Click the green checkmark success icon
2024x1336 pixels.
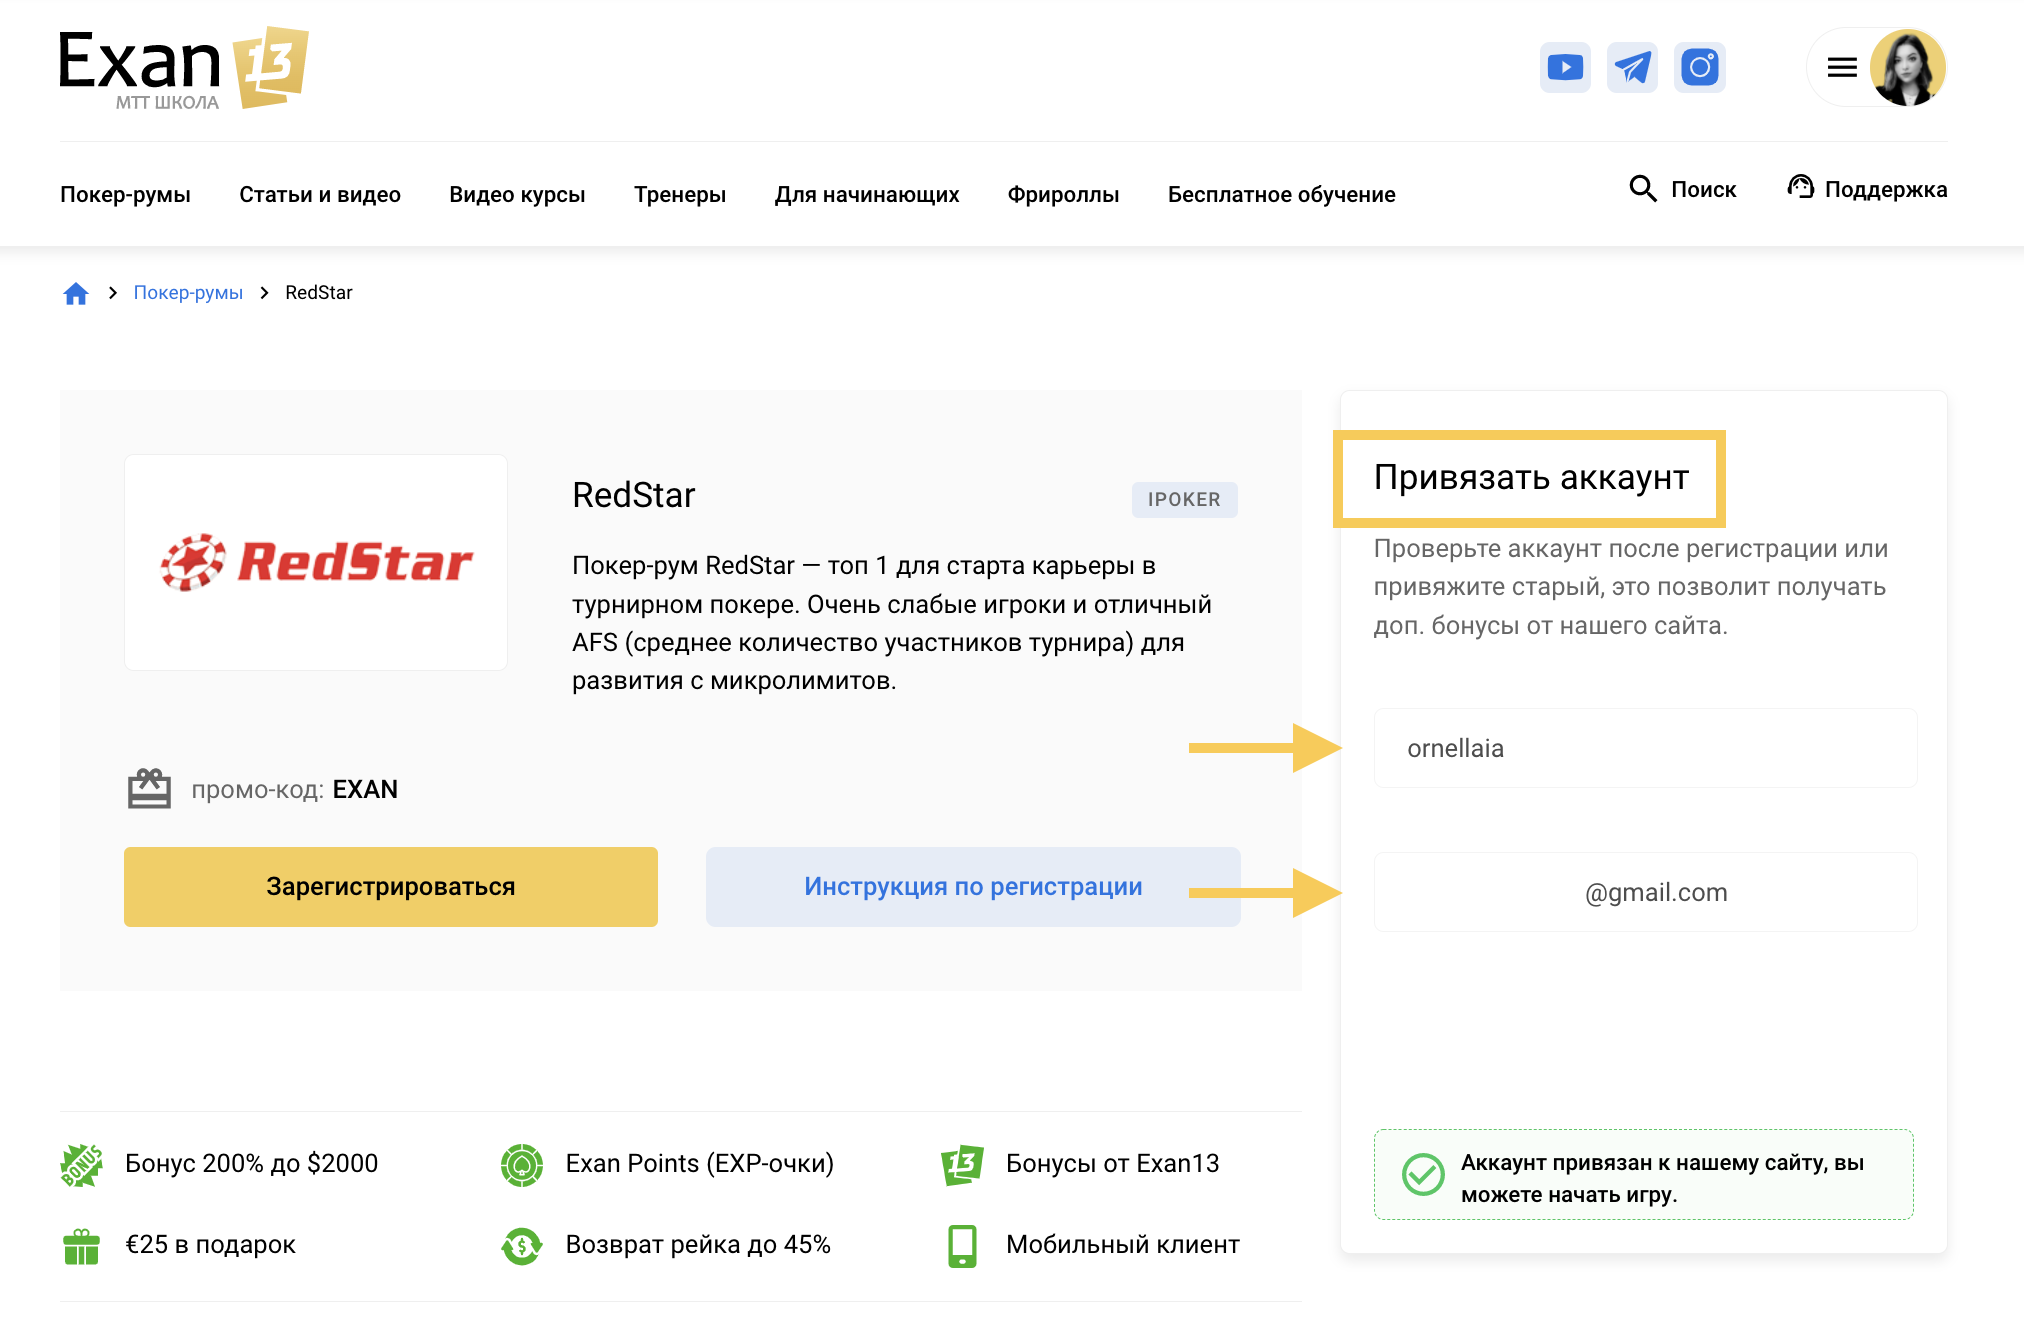1423,1175
